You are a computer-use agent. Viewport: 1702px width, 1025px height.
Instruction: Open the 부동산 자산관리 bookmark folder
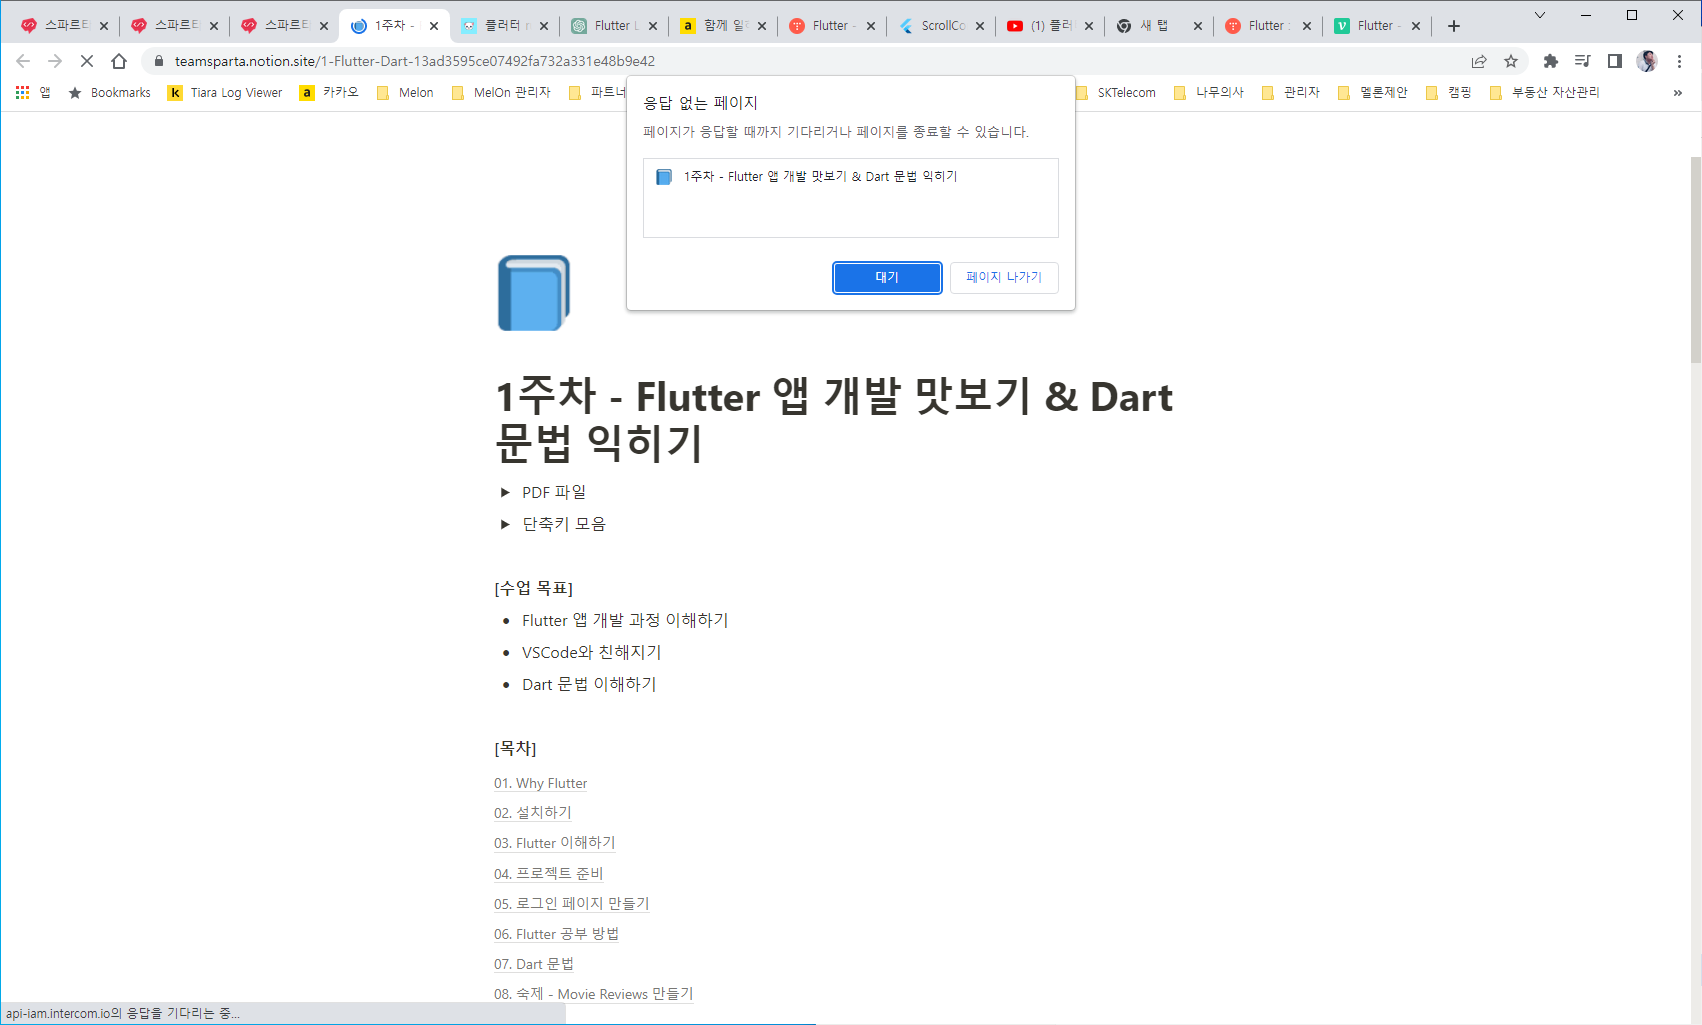tap(1545, 92)
